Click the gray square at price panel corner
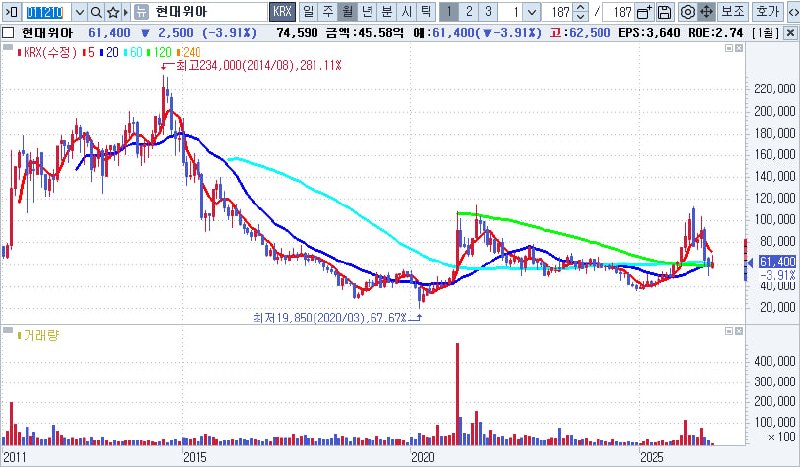This screenshot has width=800, height=467. pos(7,47)
